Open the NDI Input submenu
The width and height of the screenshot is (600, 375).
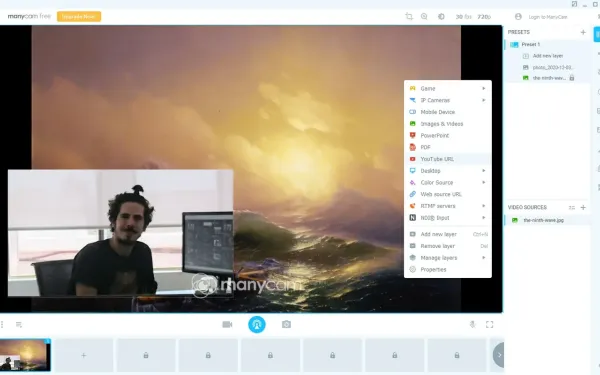coord(448,218)
